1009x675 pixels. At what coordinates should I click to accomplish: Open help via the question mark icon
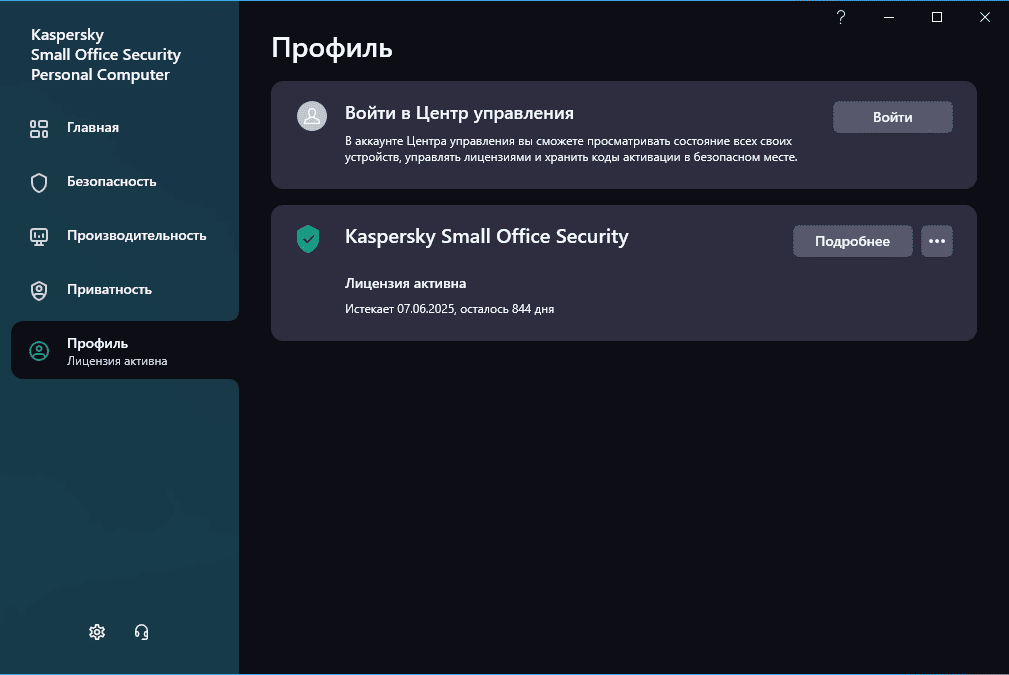coord(840,17)
